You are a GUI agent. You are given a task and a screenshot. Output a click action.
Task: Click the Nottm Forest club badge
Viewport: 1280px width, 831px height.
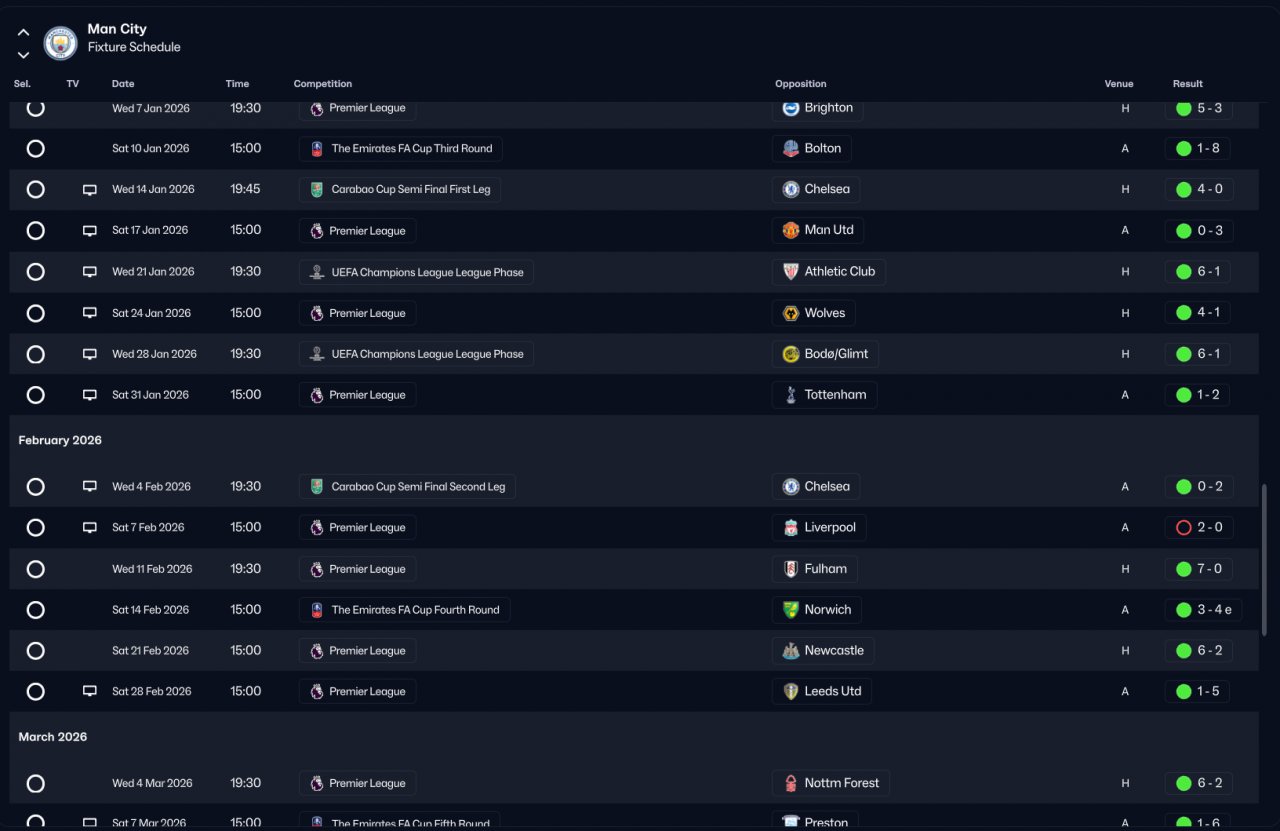tap(791, 784)
